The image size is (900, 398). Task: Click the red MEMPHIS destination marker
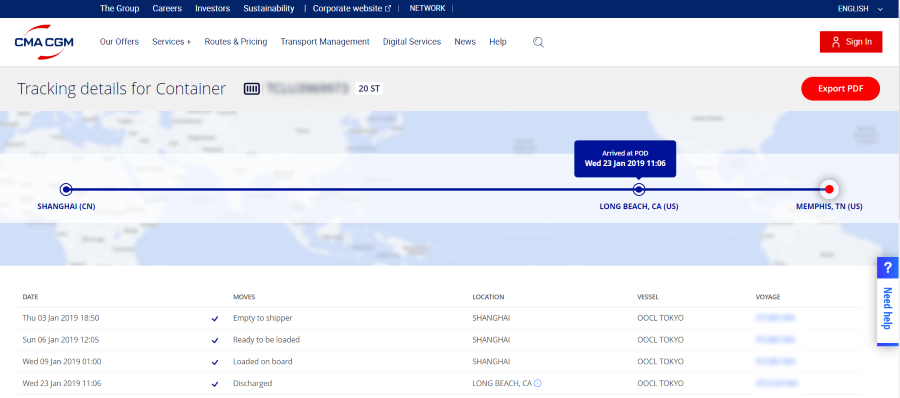point(829,189)
